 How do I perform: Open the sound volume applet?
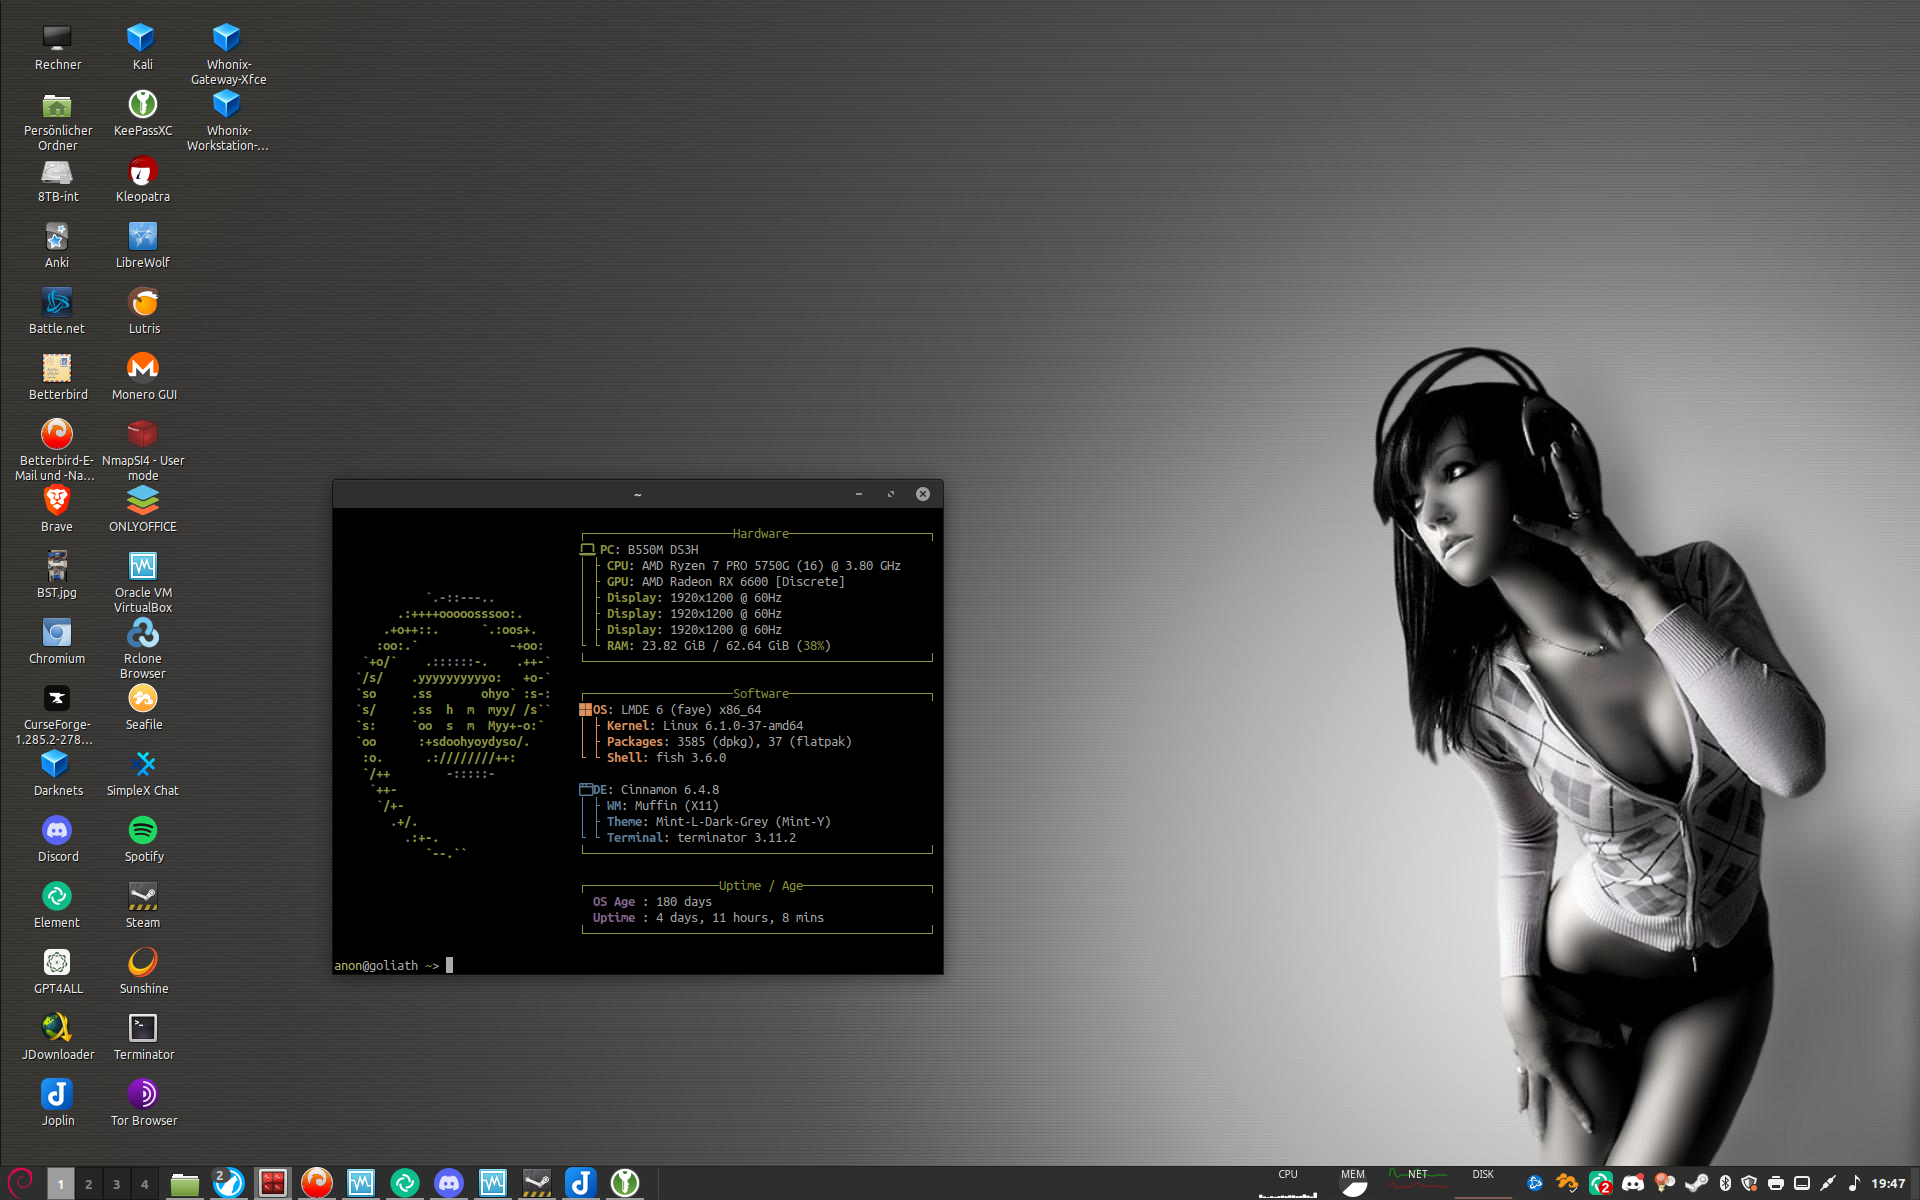(1854, 1183)
